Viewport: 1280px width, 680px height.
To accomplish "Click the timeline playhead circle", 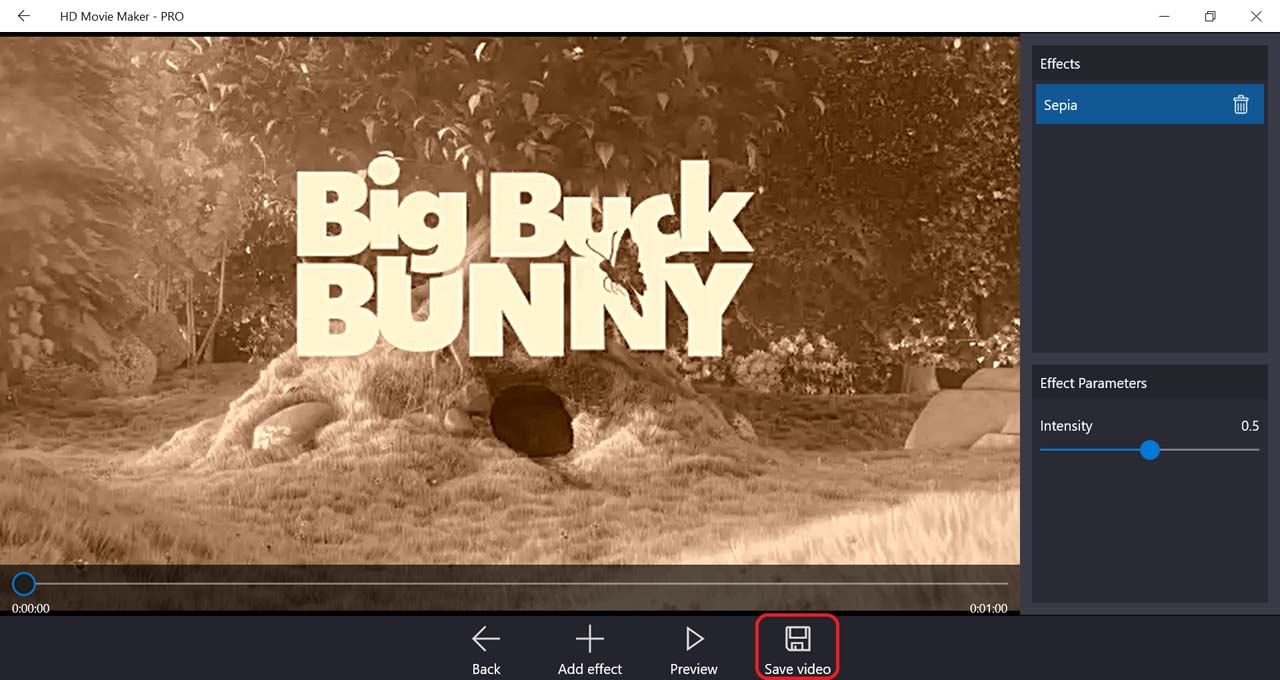I will 24,584.
